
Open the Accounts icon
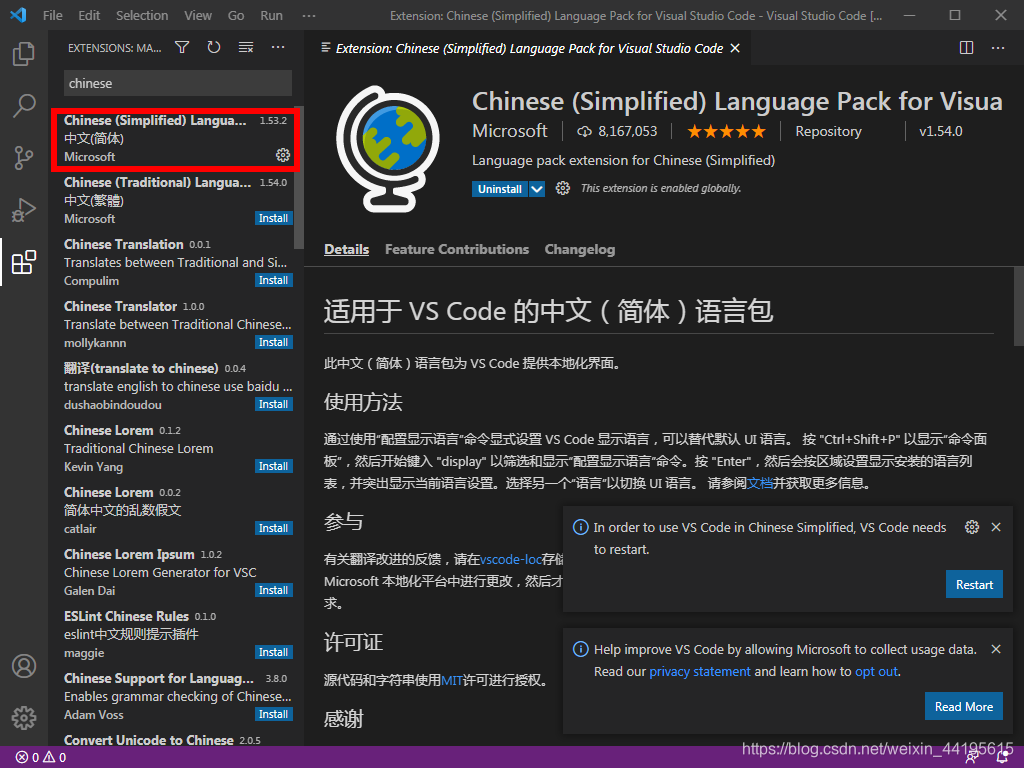coord(24,666)
